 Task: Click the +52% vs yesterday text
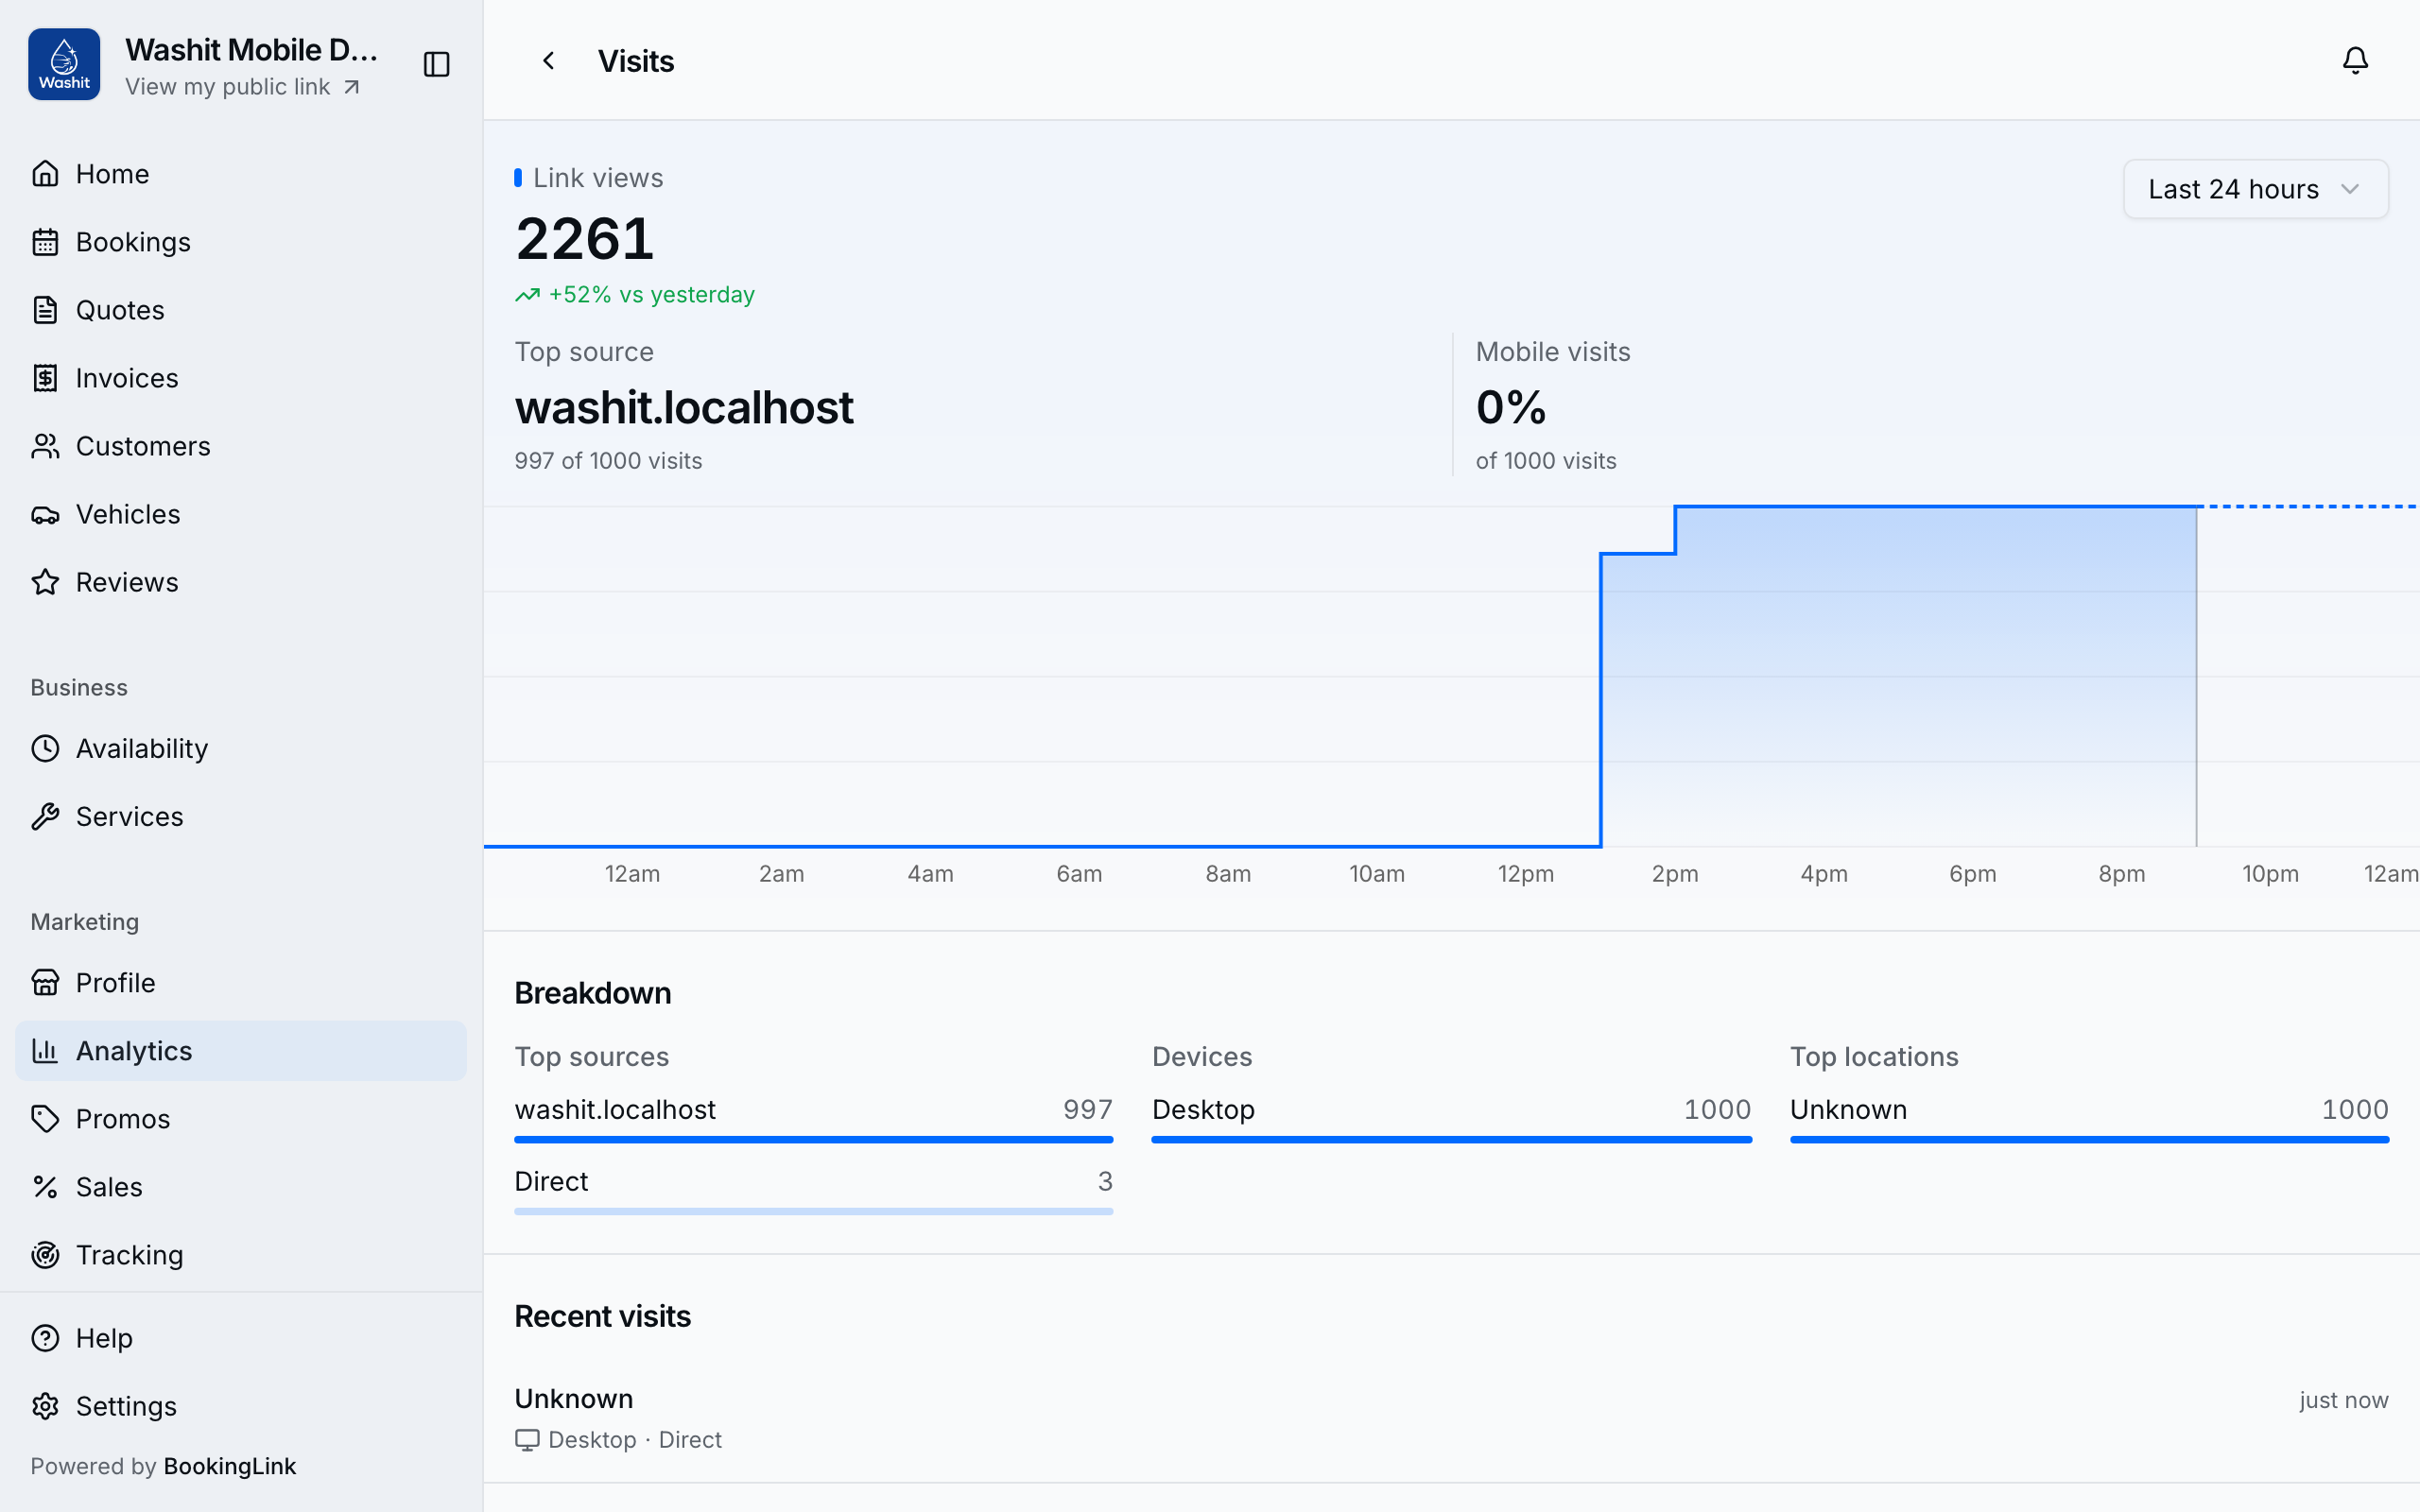(651, 295)
